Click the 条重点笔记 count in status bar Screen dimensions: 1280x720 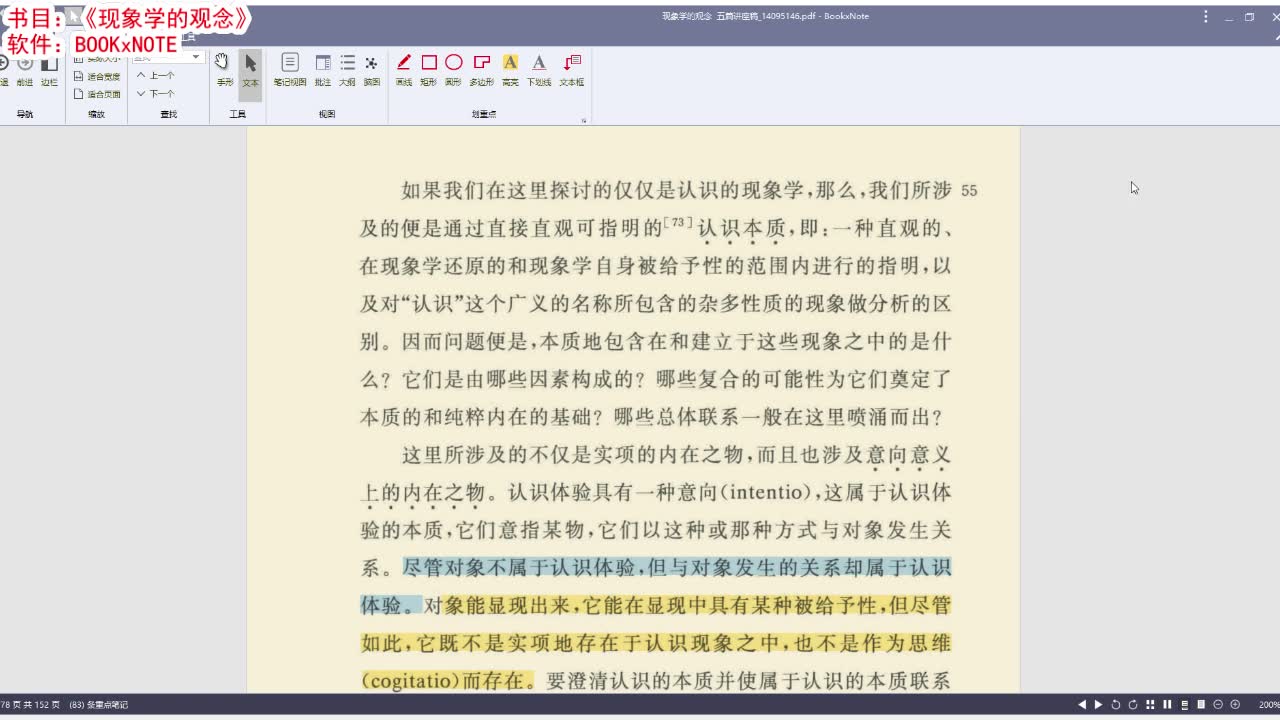point(98,705)
